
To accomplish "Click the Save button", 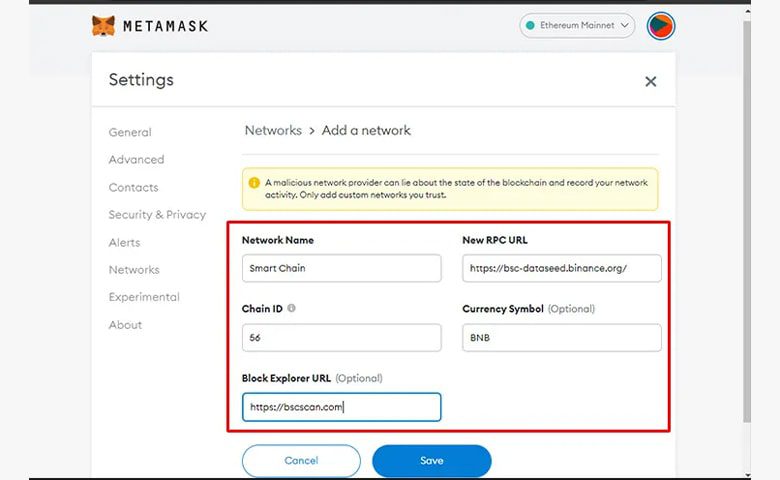I will [x=432, y=461].
